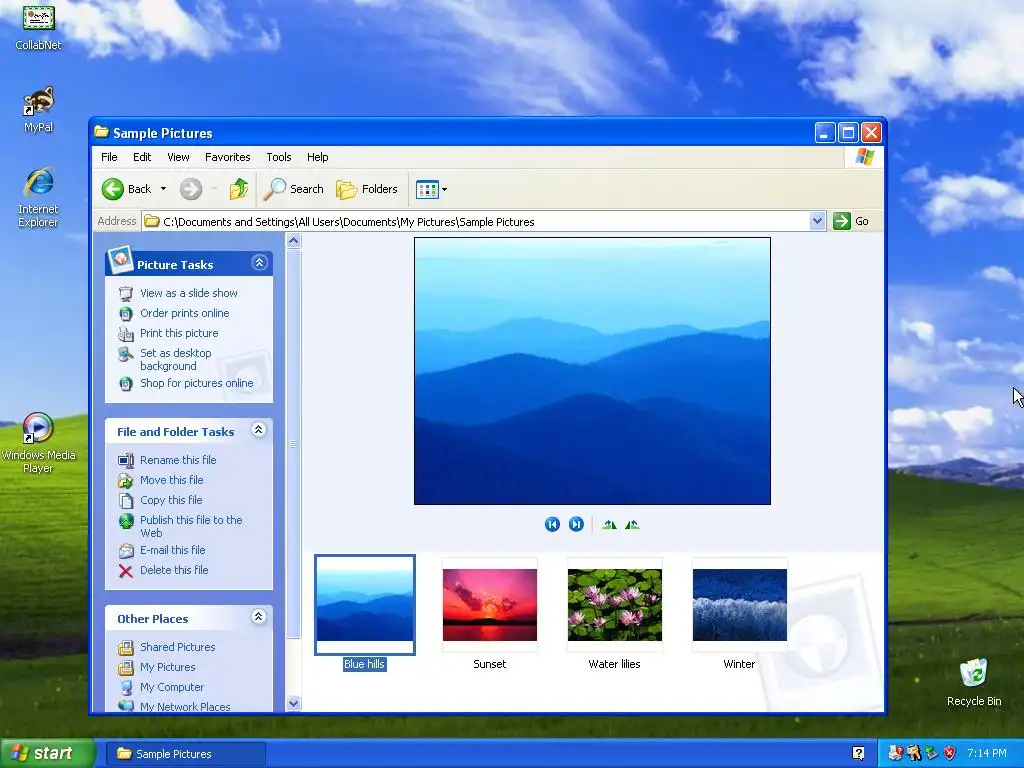Click the 7:14 PM taskbar clock
1024x768 pixels.
(987, 754)
